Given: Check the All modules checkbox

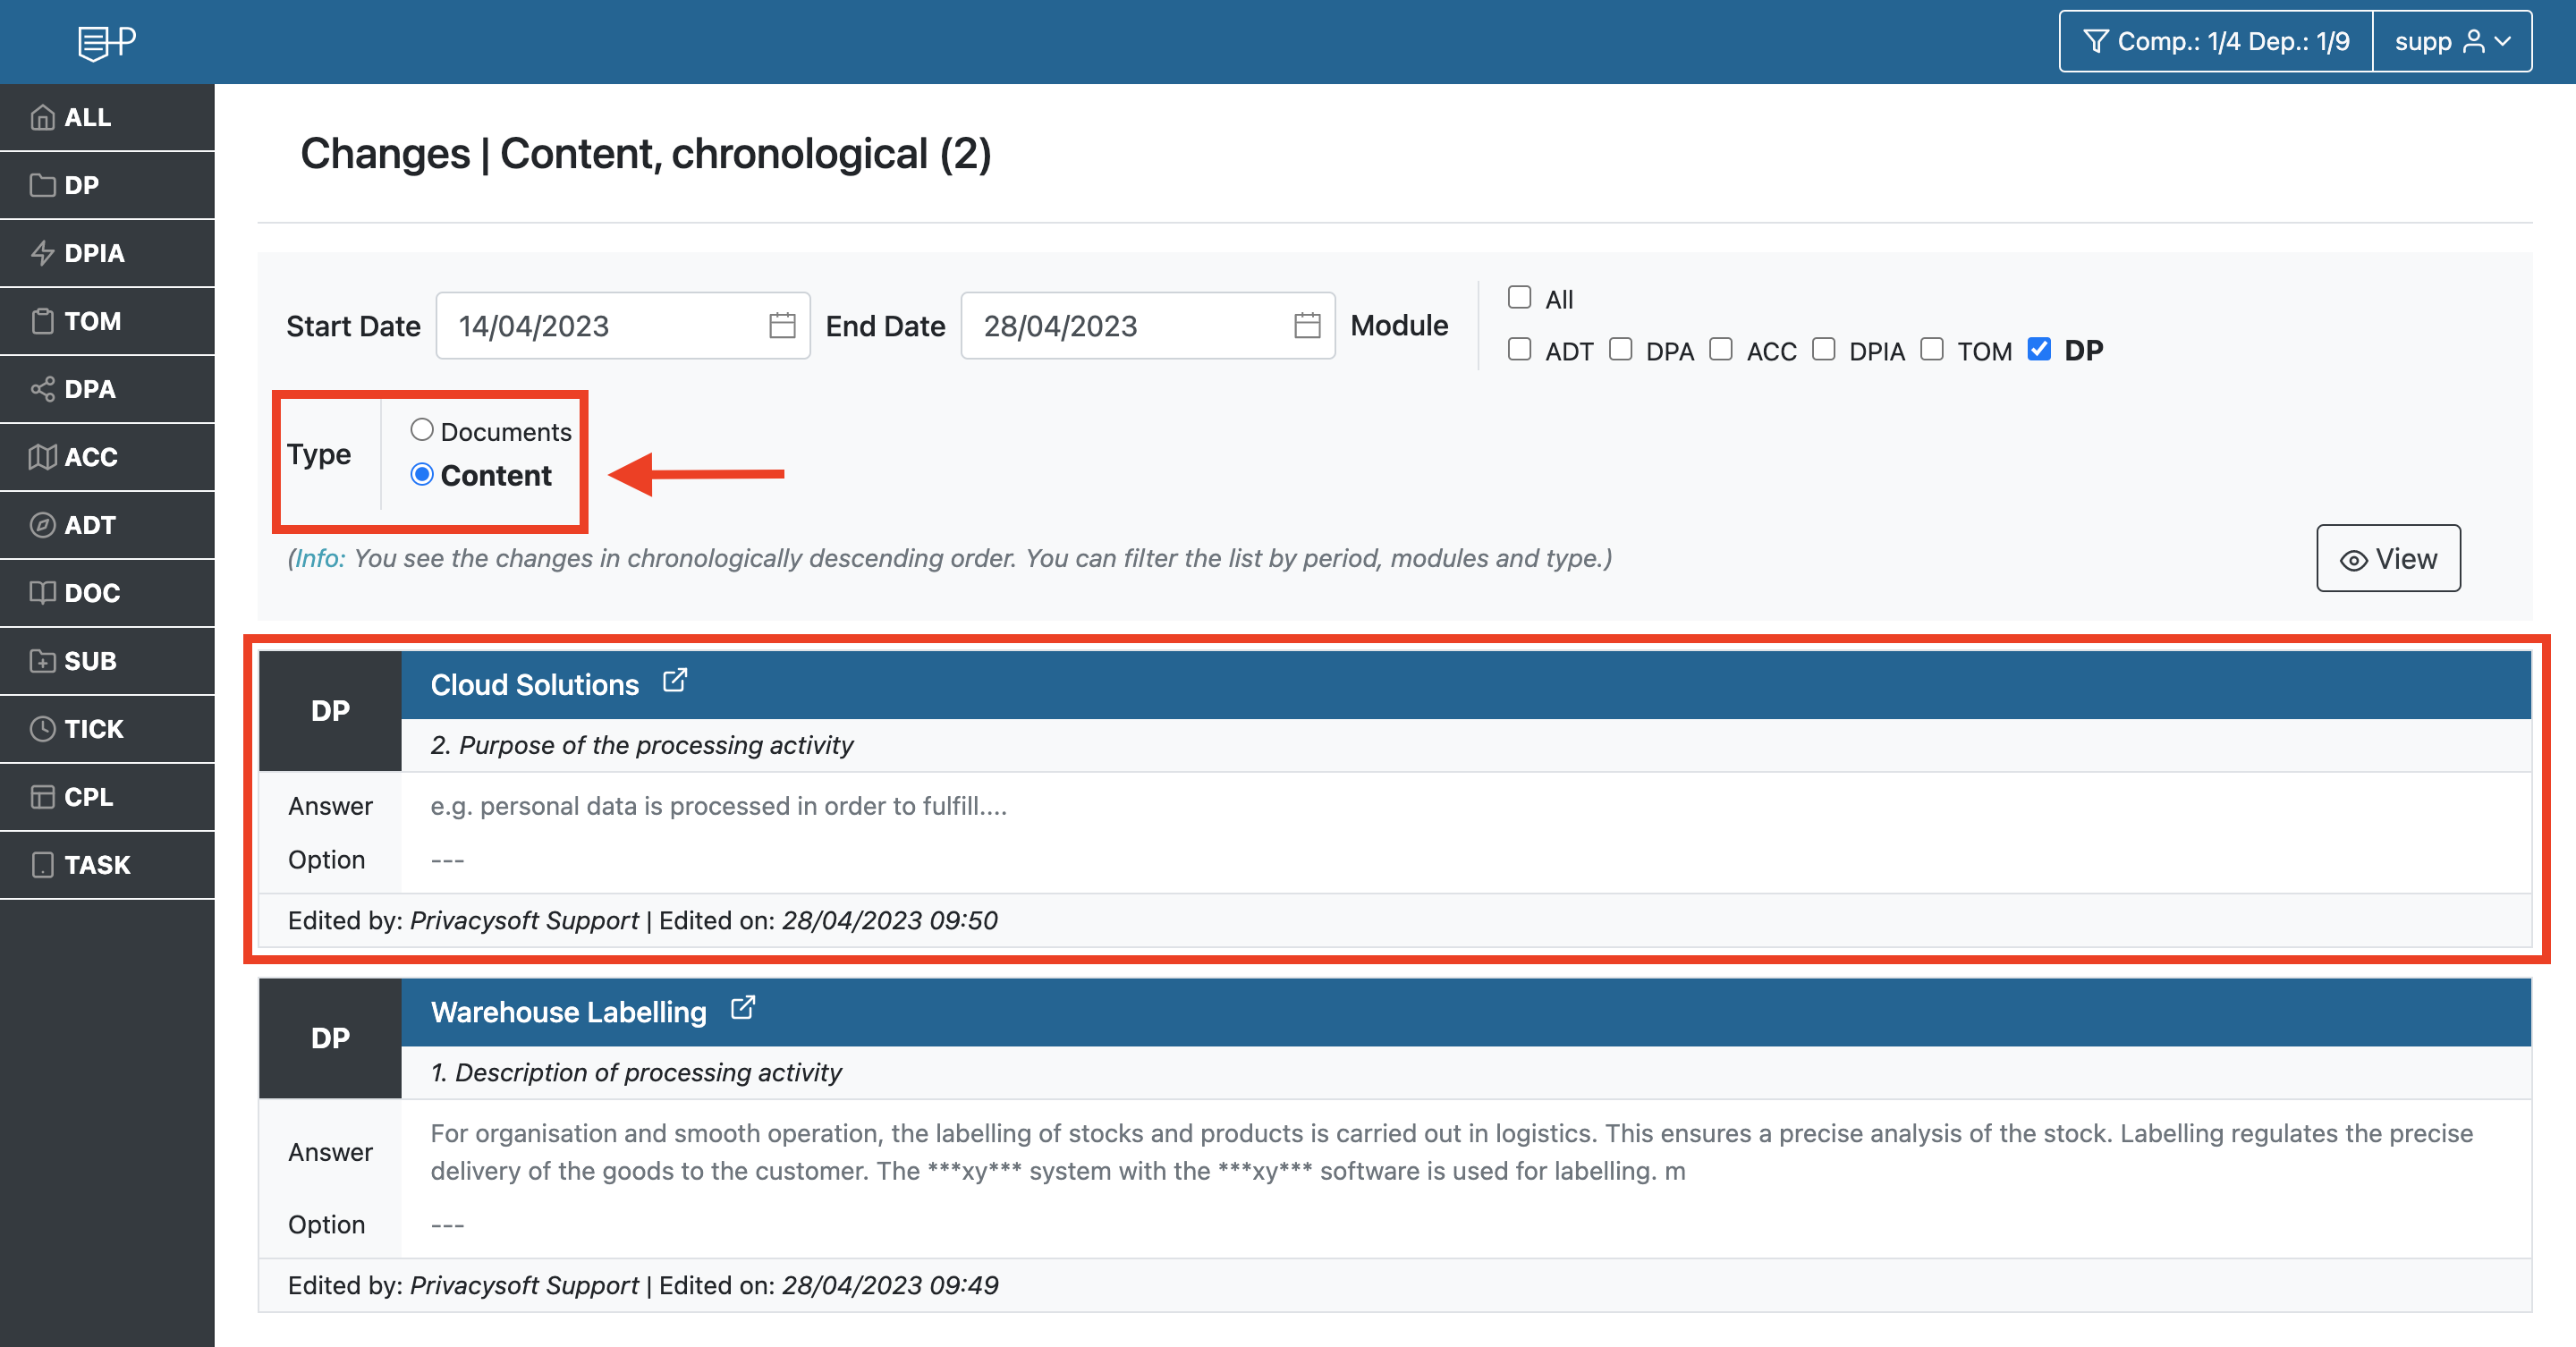Looking at the screenshot, I should [x=1519, y=297].
